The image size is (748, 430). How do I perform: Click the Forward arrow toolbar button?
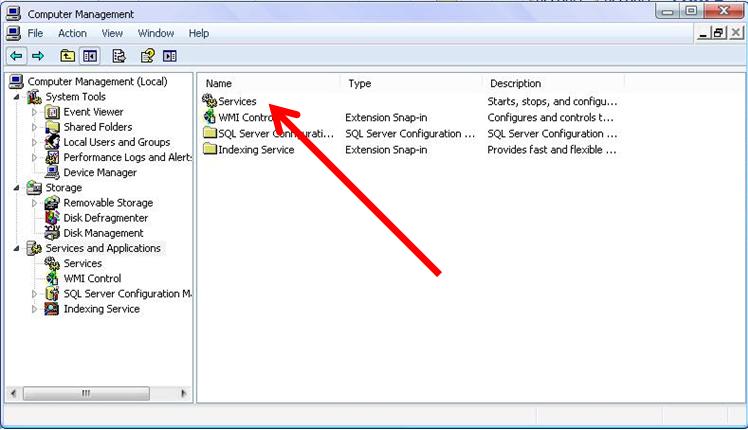pos(38,56)
